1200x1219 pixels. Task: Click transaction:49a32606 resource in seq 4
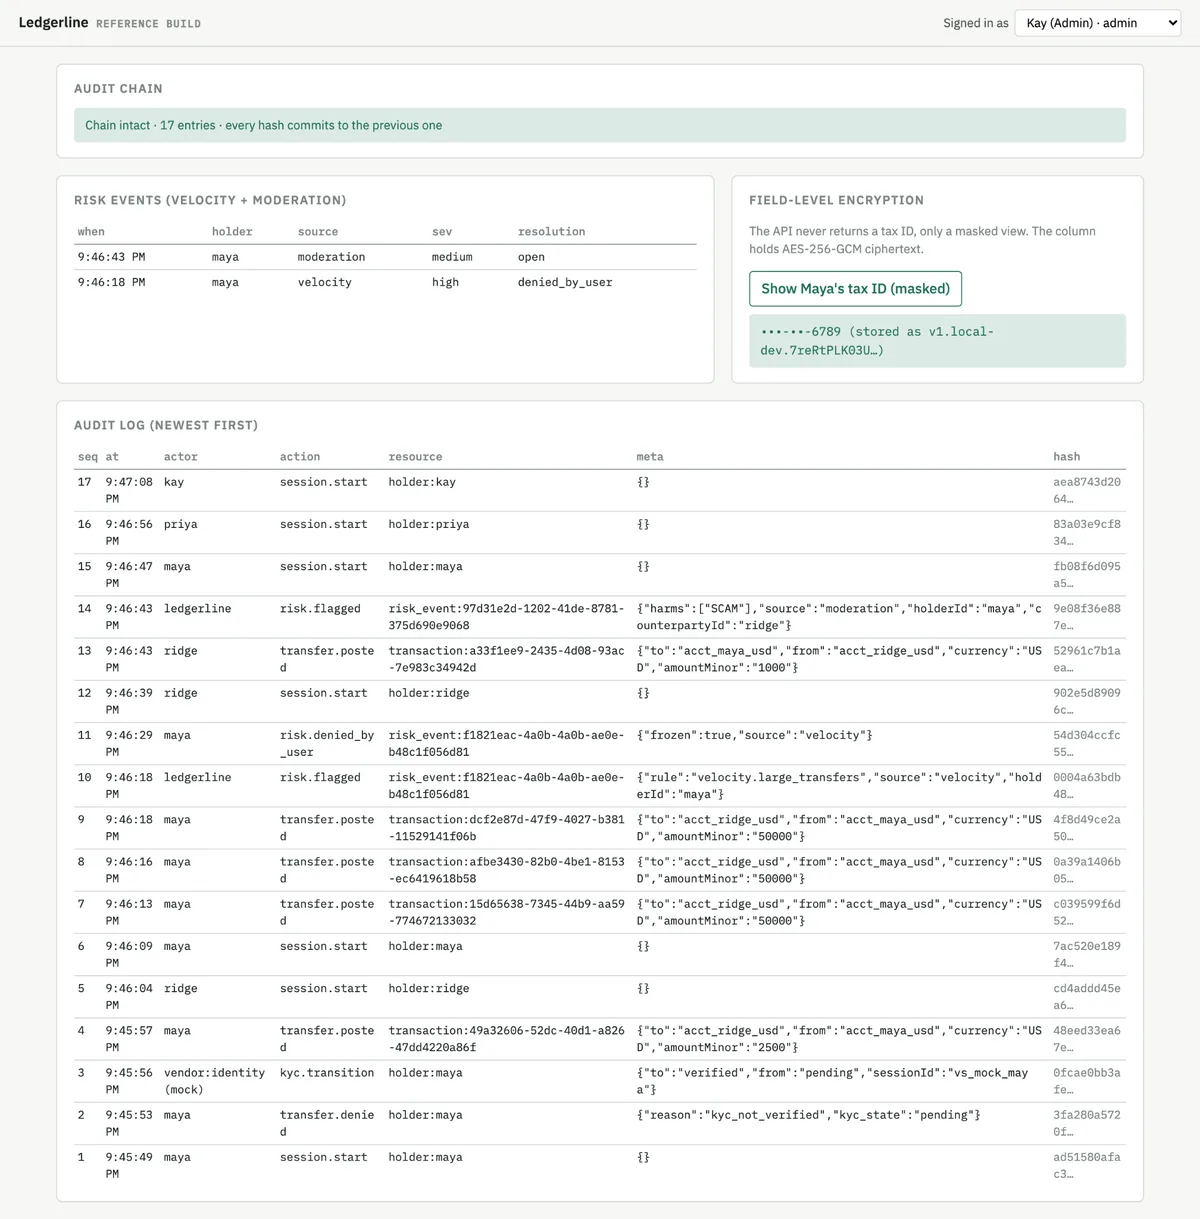[x=506, y=1039]
